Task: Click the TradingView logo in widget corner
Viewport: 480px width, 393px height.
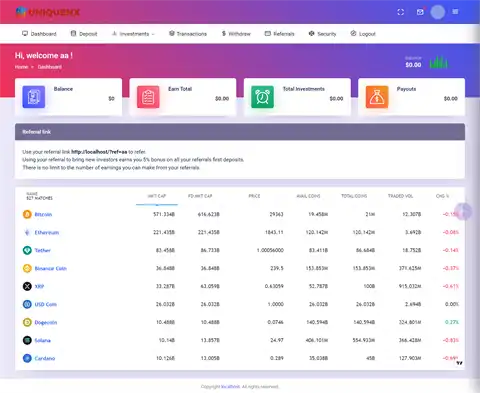Action: pyautogui.click(x=460, y=363)
